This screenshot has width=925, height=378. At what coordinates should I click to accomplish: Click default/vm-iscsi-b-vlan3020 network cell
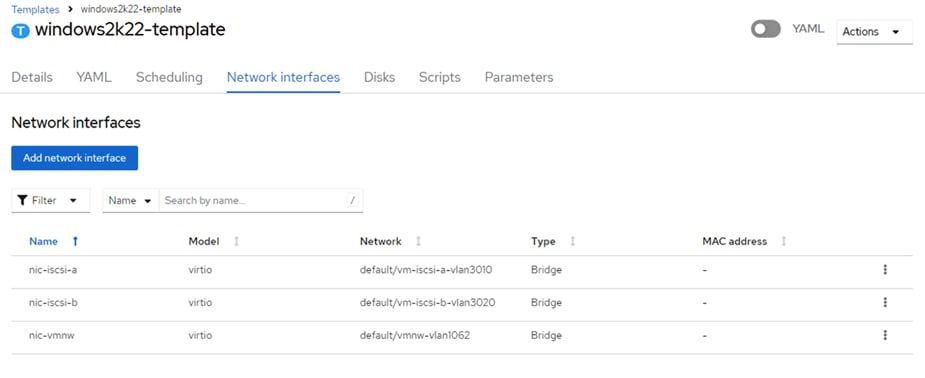click(x=427, y=303)
